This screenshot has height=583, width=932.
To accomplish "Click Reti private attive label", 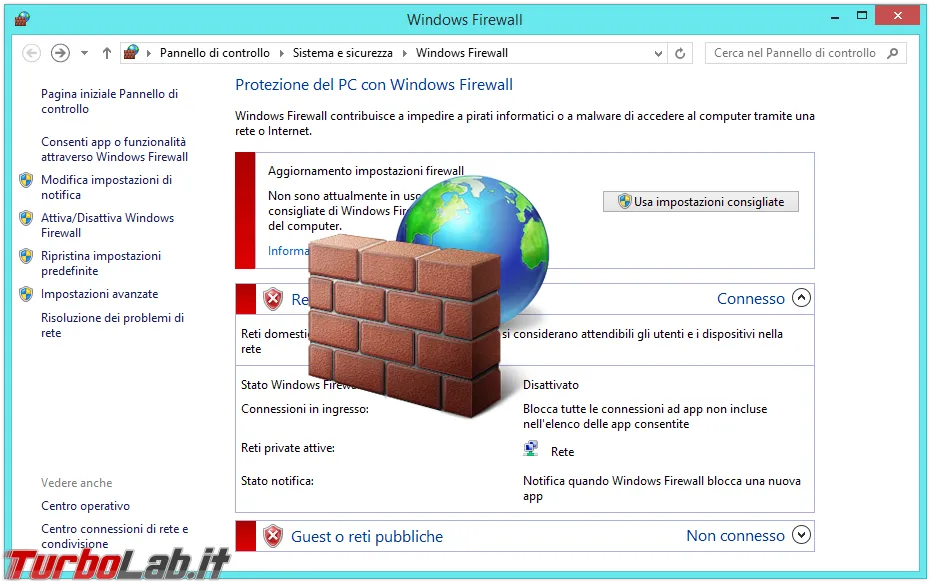I will (x=288, y=448).
